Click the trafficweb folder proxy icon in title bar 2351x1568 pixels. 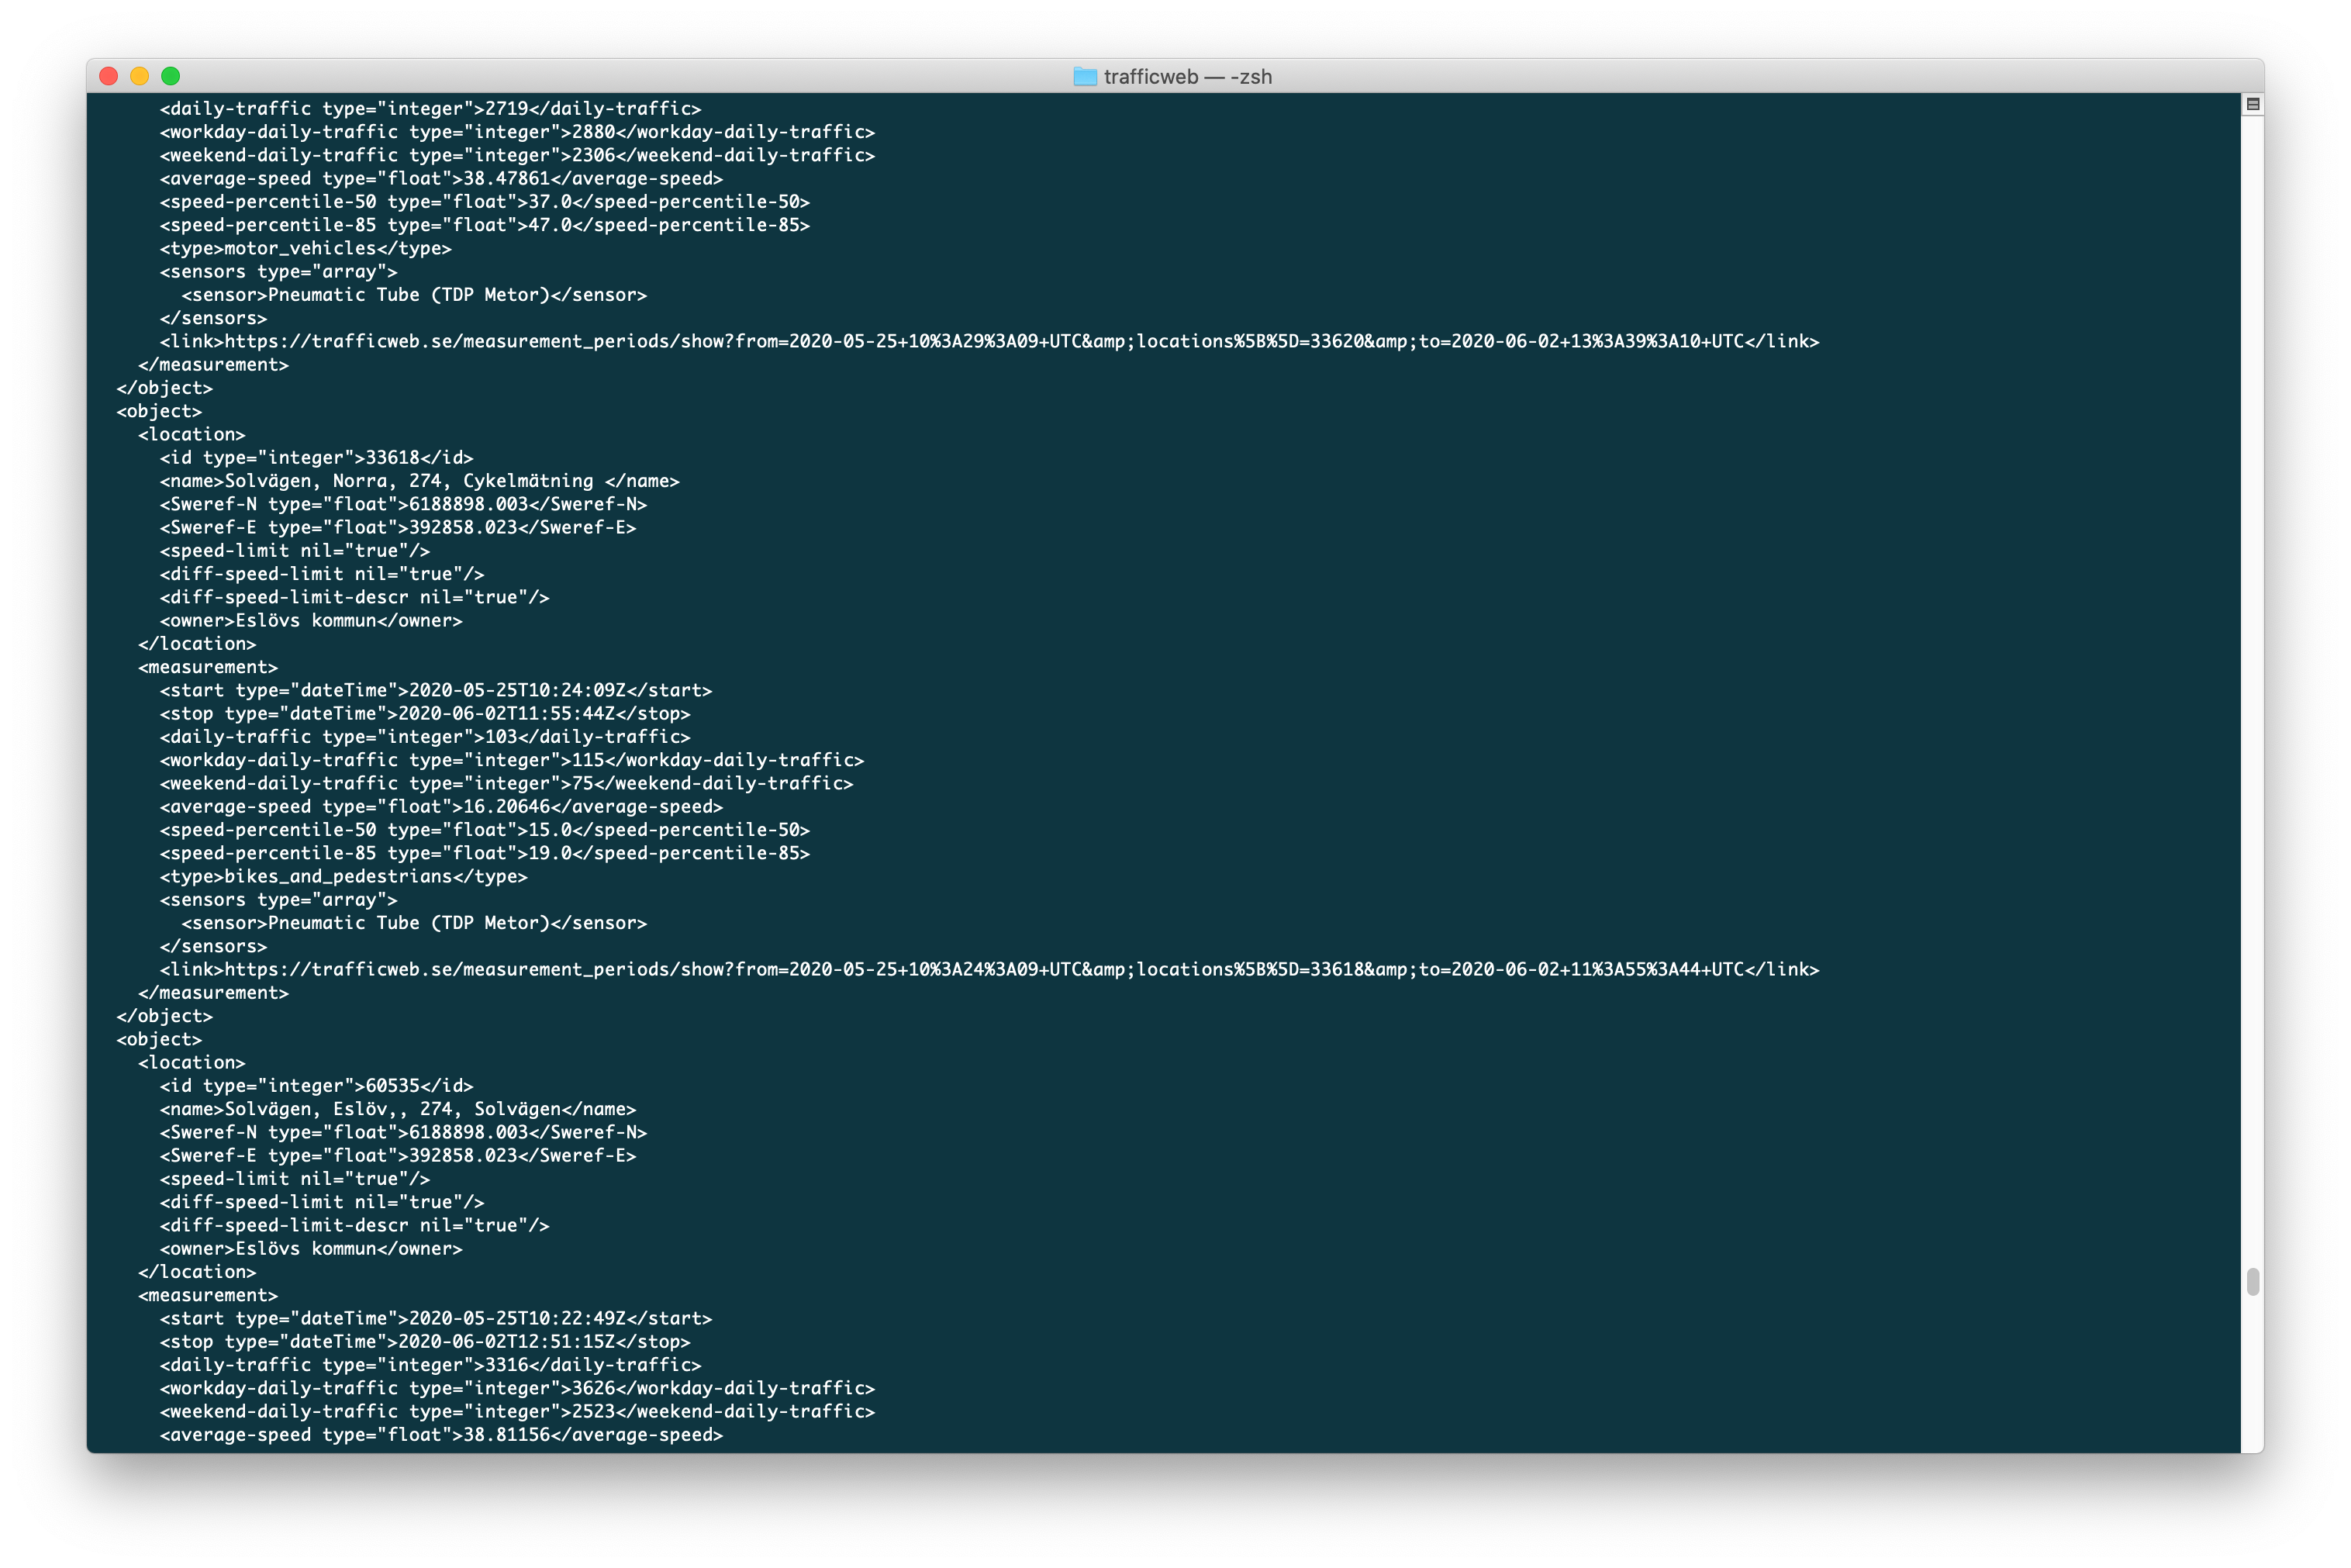point(1084,77)
